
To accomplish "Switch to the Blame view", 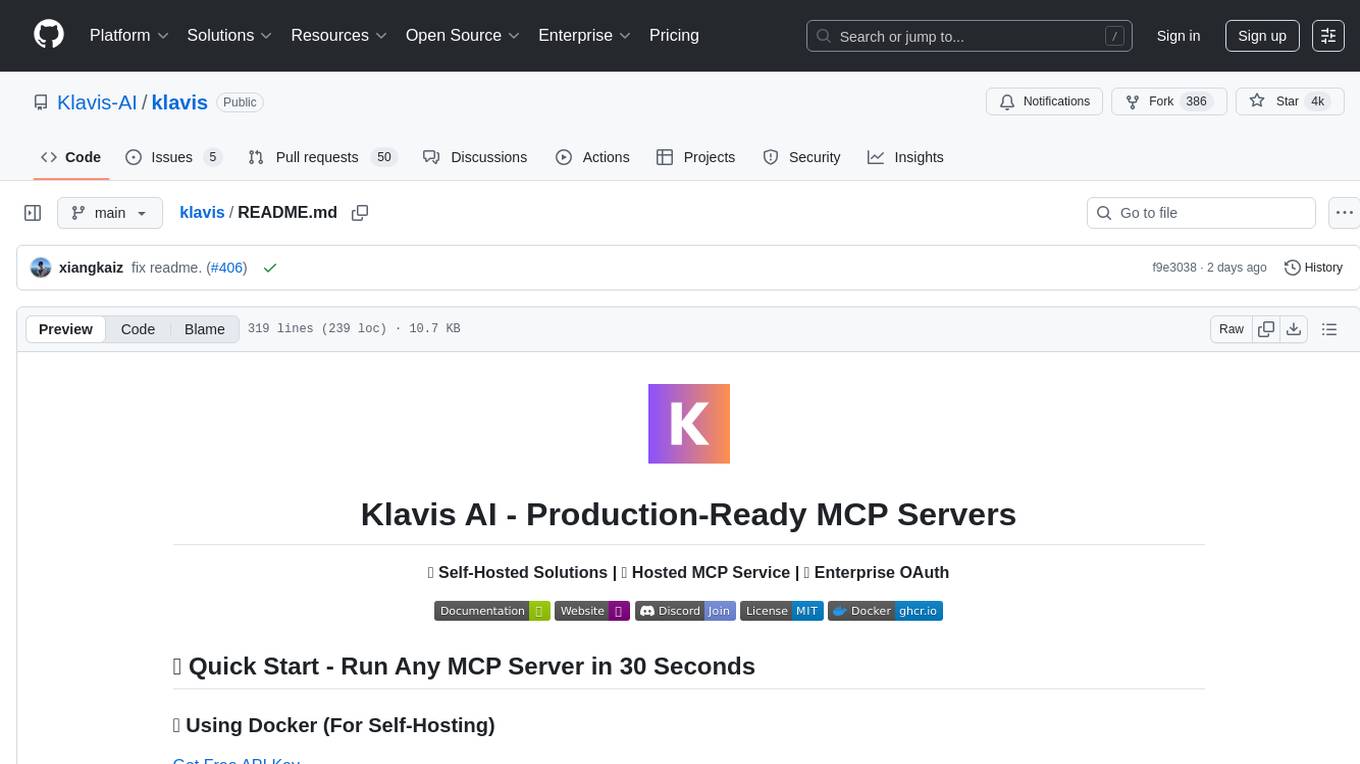I will coord(204,329).
